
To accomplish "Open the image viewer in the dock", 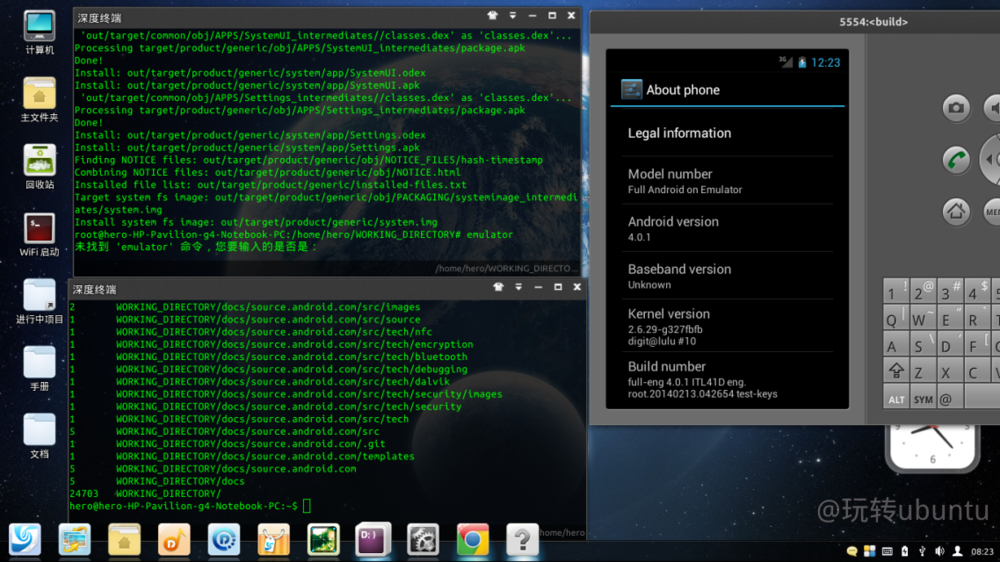I will point(323,540).
